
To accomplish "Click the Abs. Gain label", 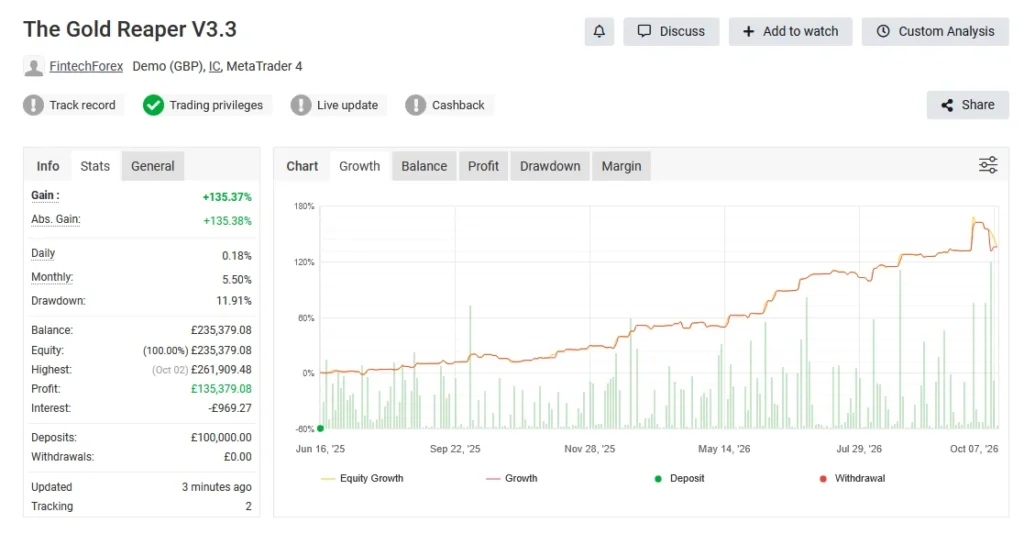I will [56, 219].
